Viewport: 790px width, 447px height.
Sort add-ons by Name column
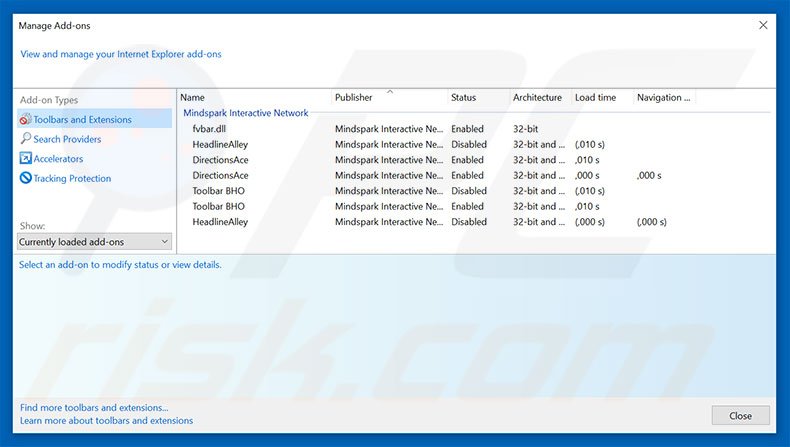click(x=193, y=98)
